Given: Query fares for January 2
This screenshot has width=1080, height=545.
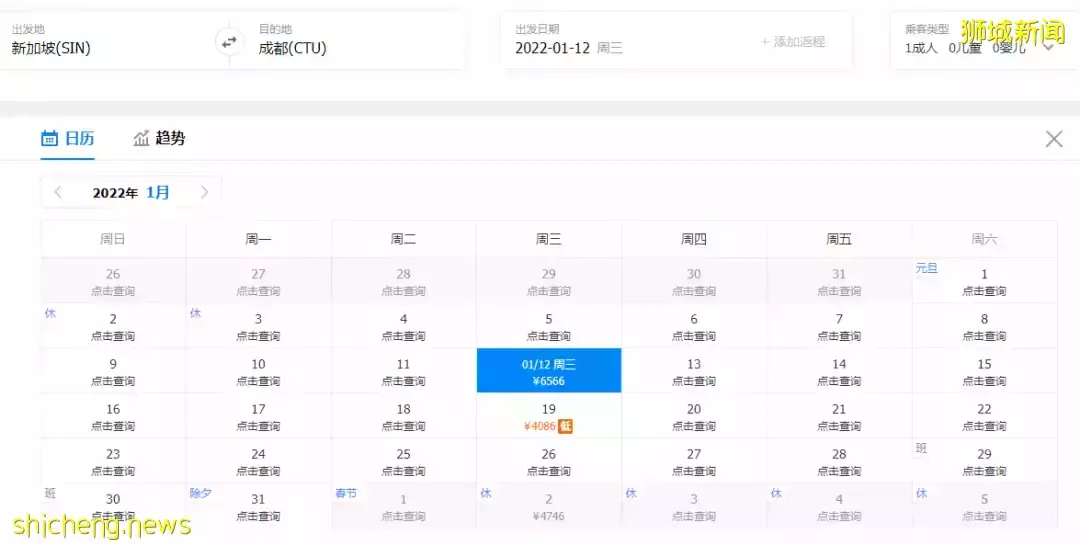Looking at the screenshot, I should point(113,327).
